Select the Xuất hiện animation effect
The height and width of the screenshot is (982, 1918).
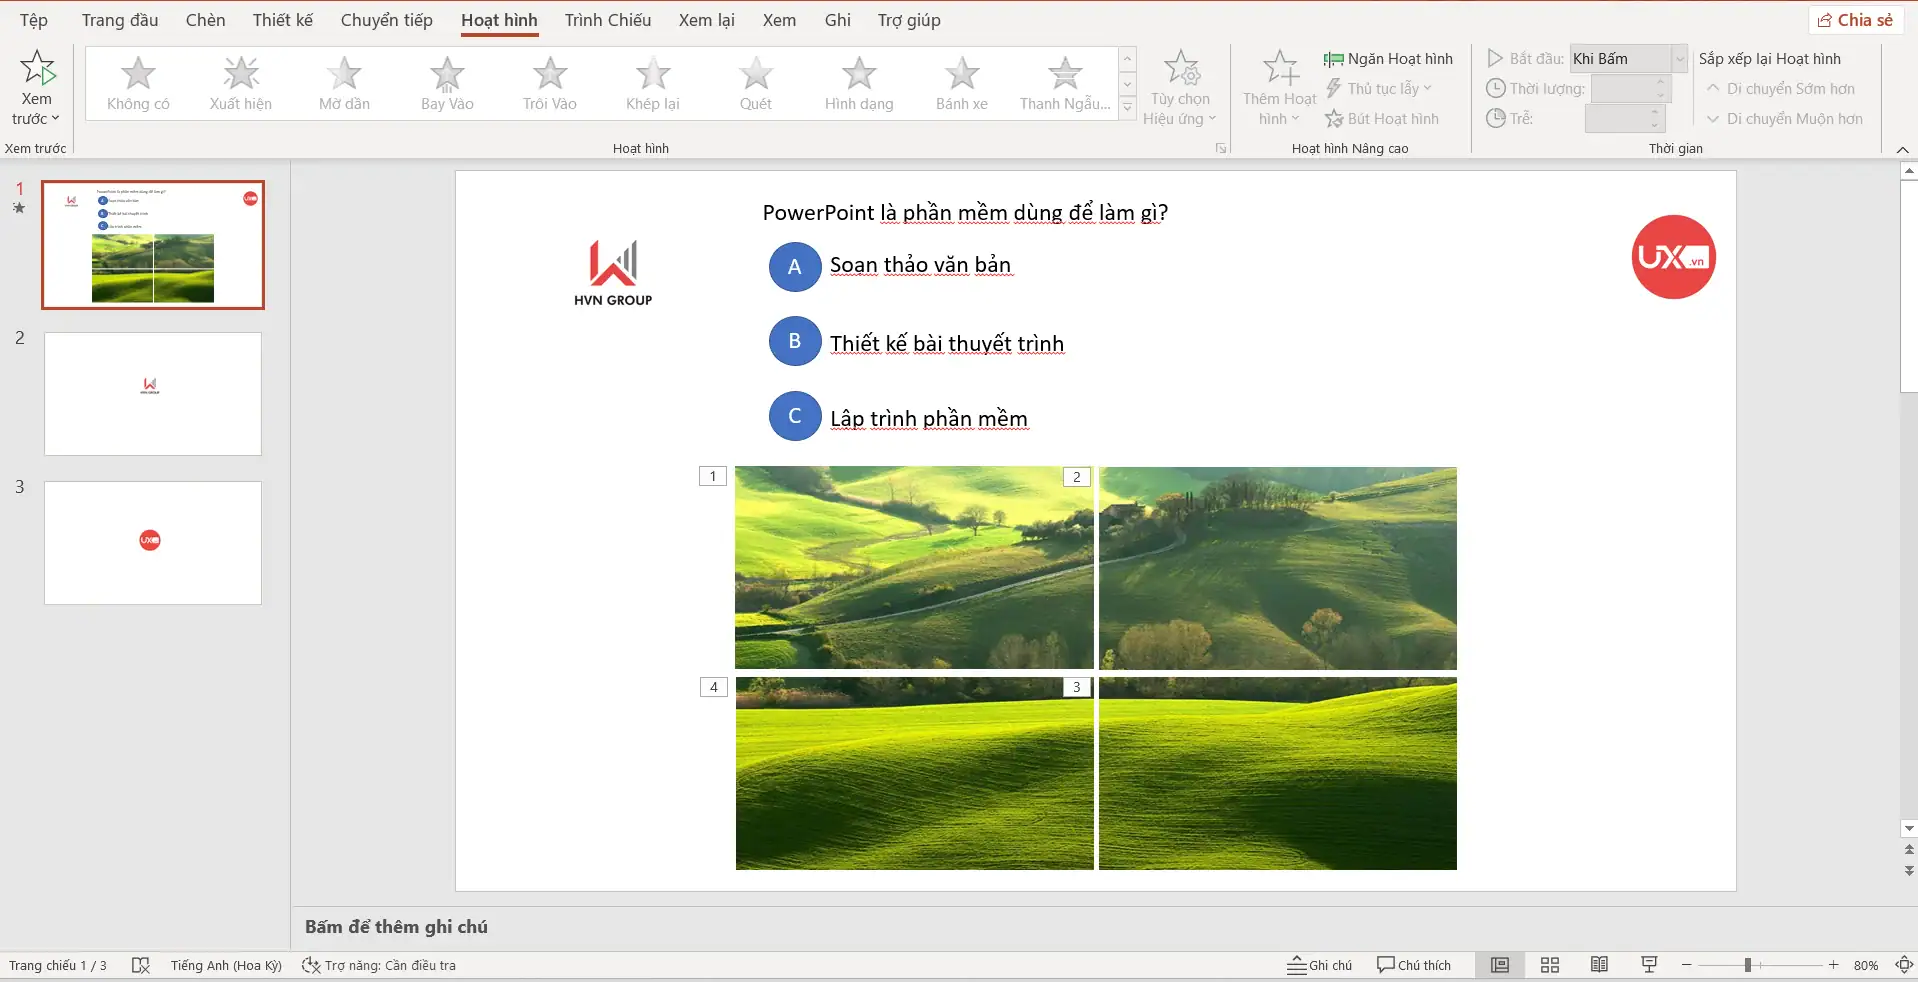pyautogui.click(x=240, y=83)
